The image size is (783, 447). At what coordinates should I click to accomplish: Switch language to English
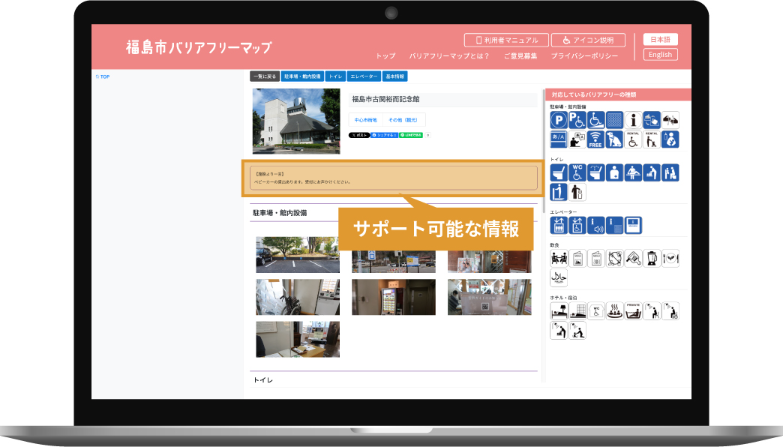(660, 54)
